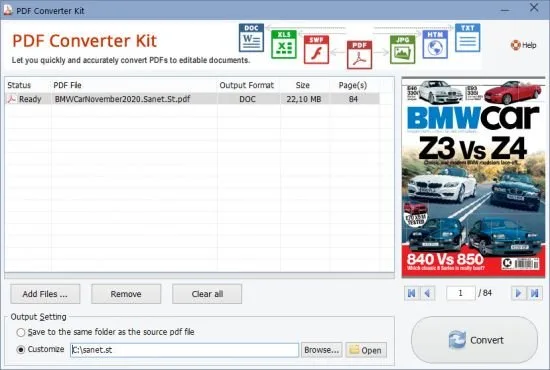Minimize the PDF Converter Kit window
This screenshot has height=370, width=550.
pos(505,10)
